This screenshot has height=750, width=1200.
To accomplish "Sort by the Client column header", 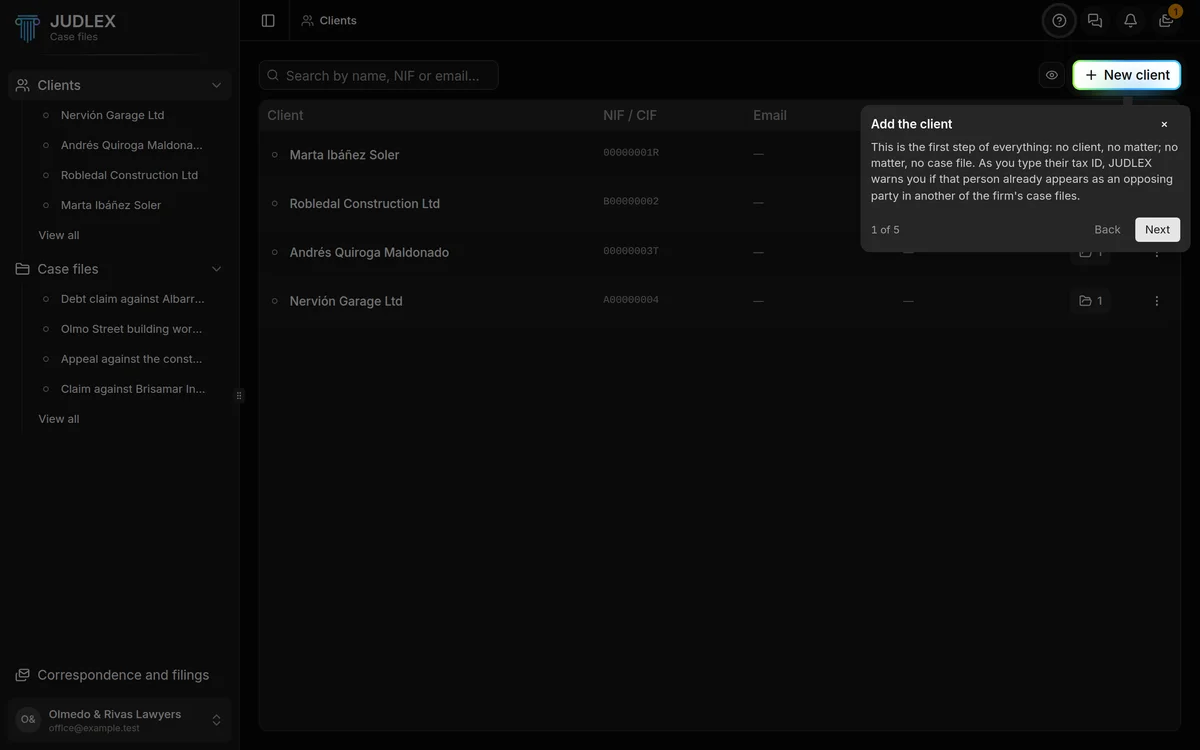I will point(285,115).
